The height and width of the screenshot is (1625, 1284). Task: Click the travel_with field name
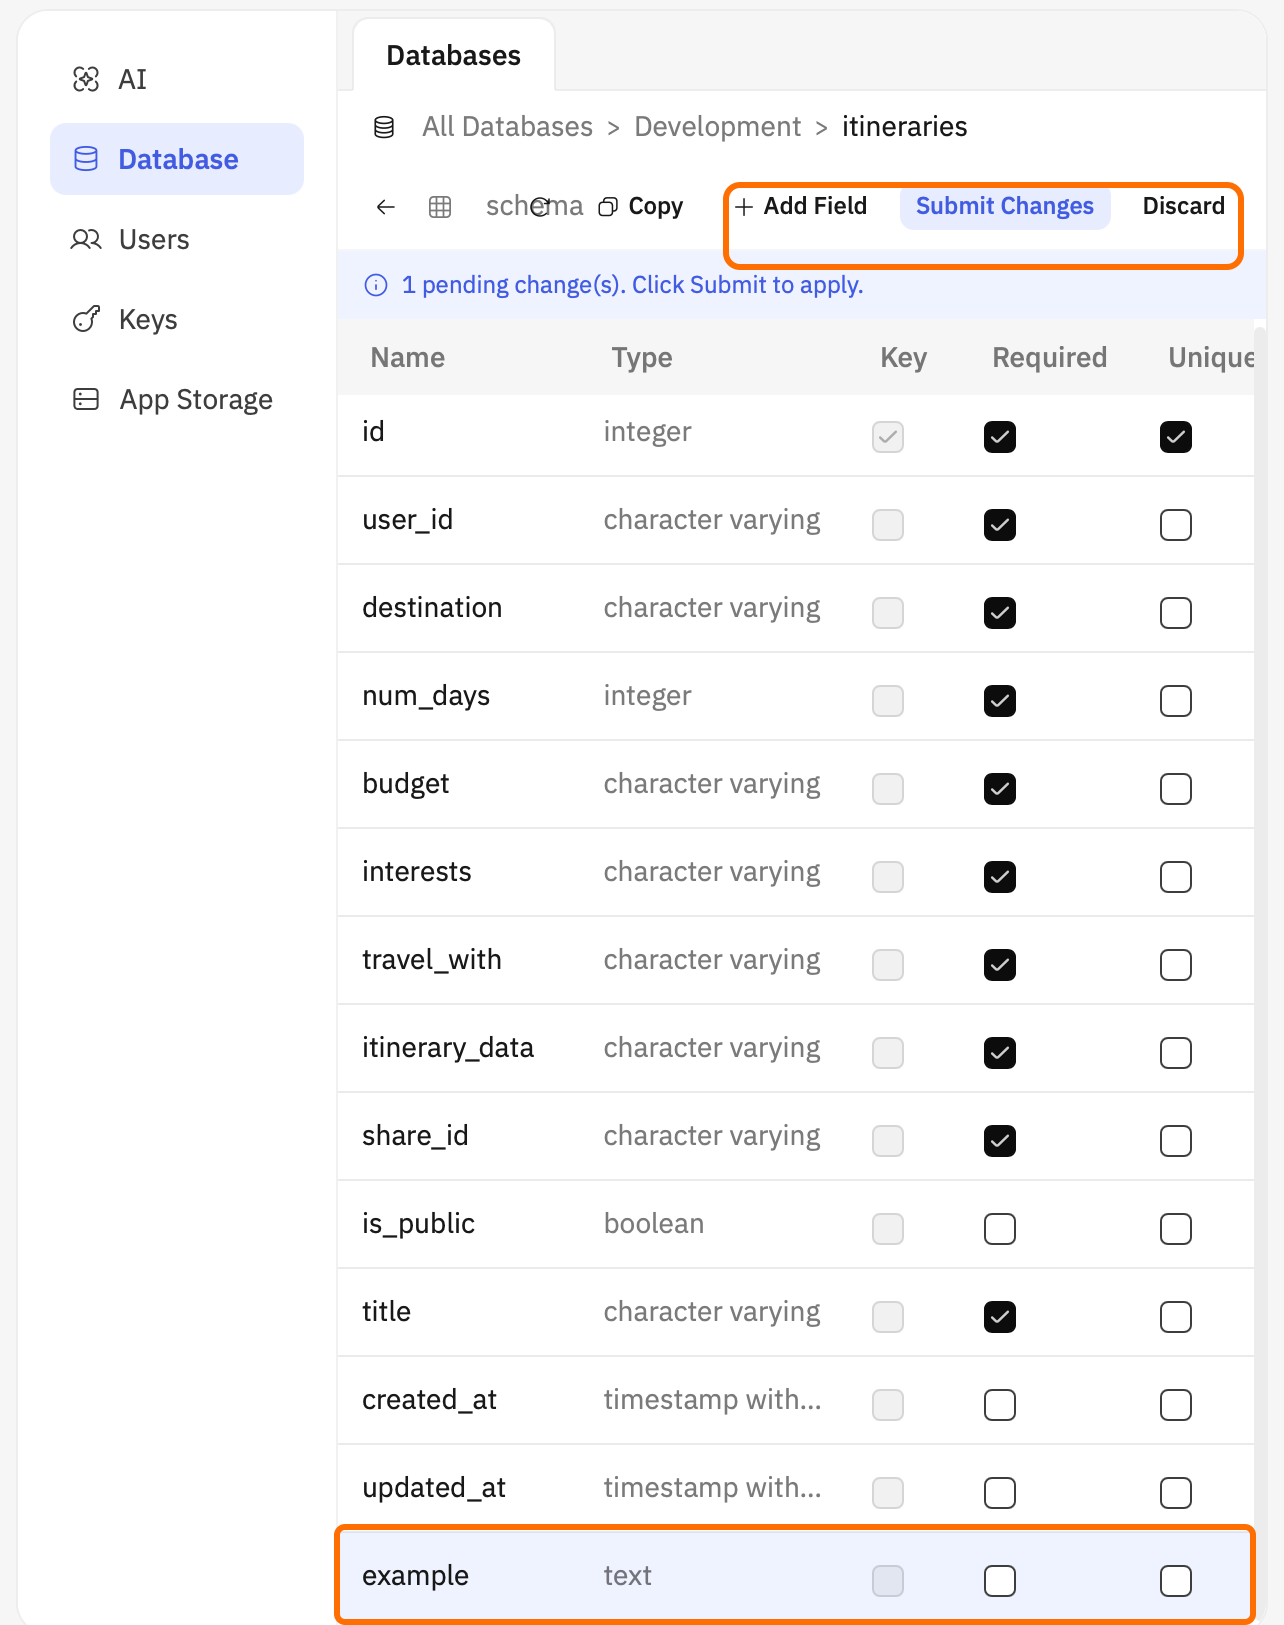[x=432, y=960]
